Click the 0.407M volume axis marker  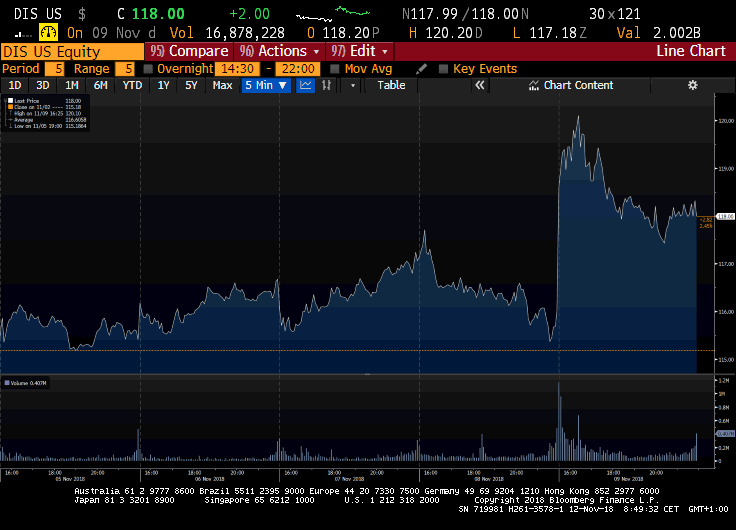click(x=726, y=434)
